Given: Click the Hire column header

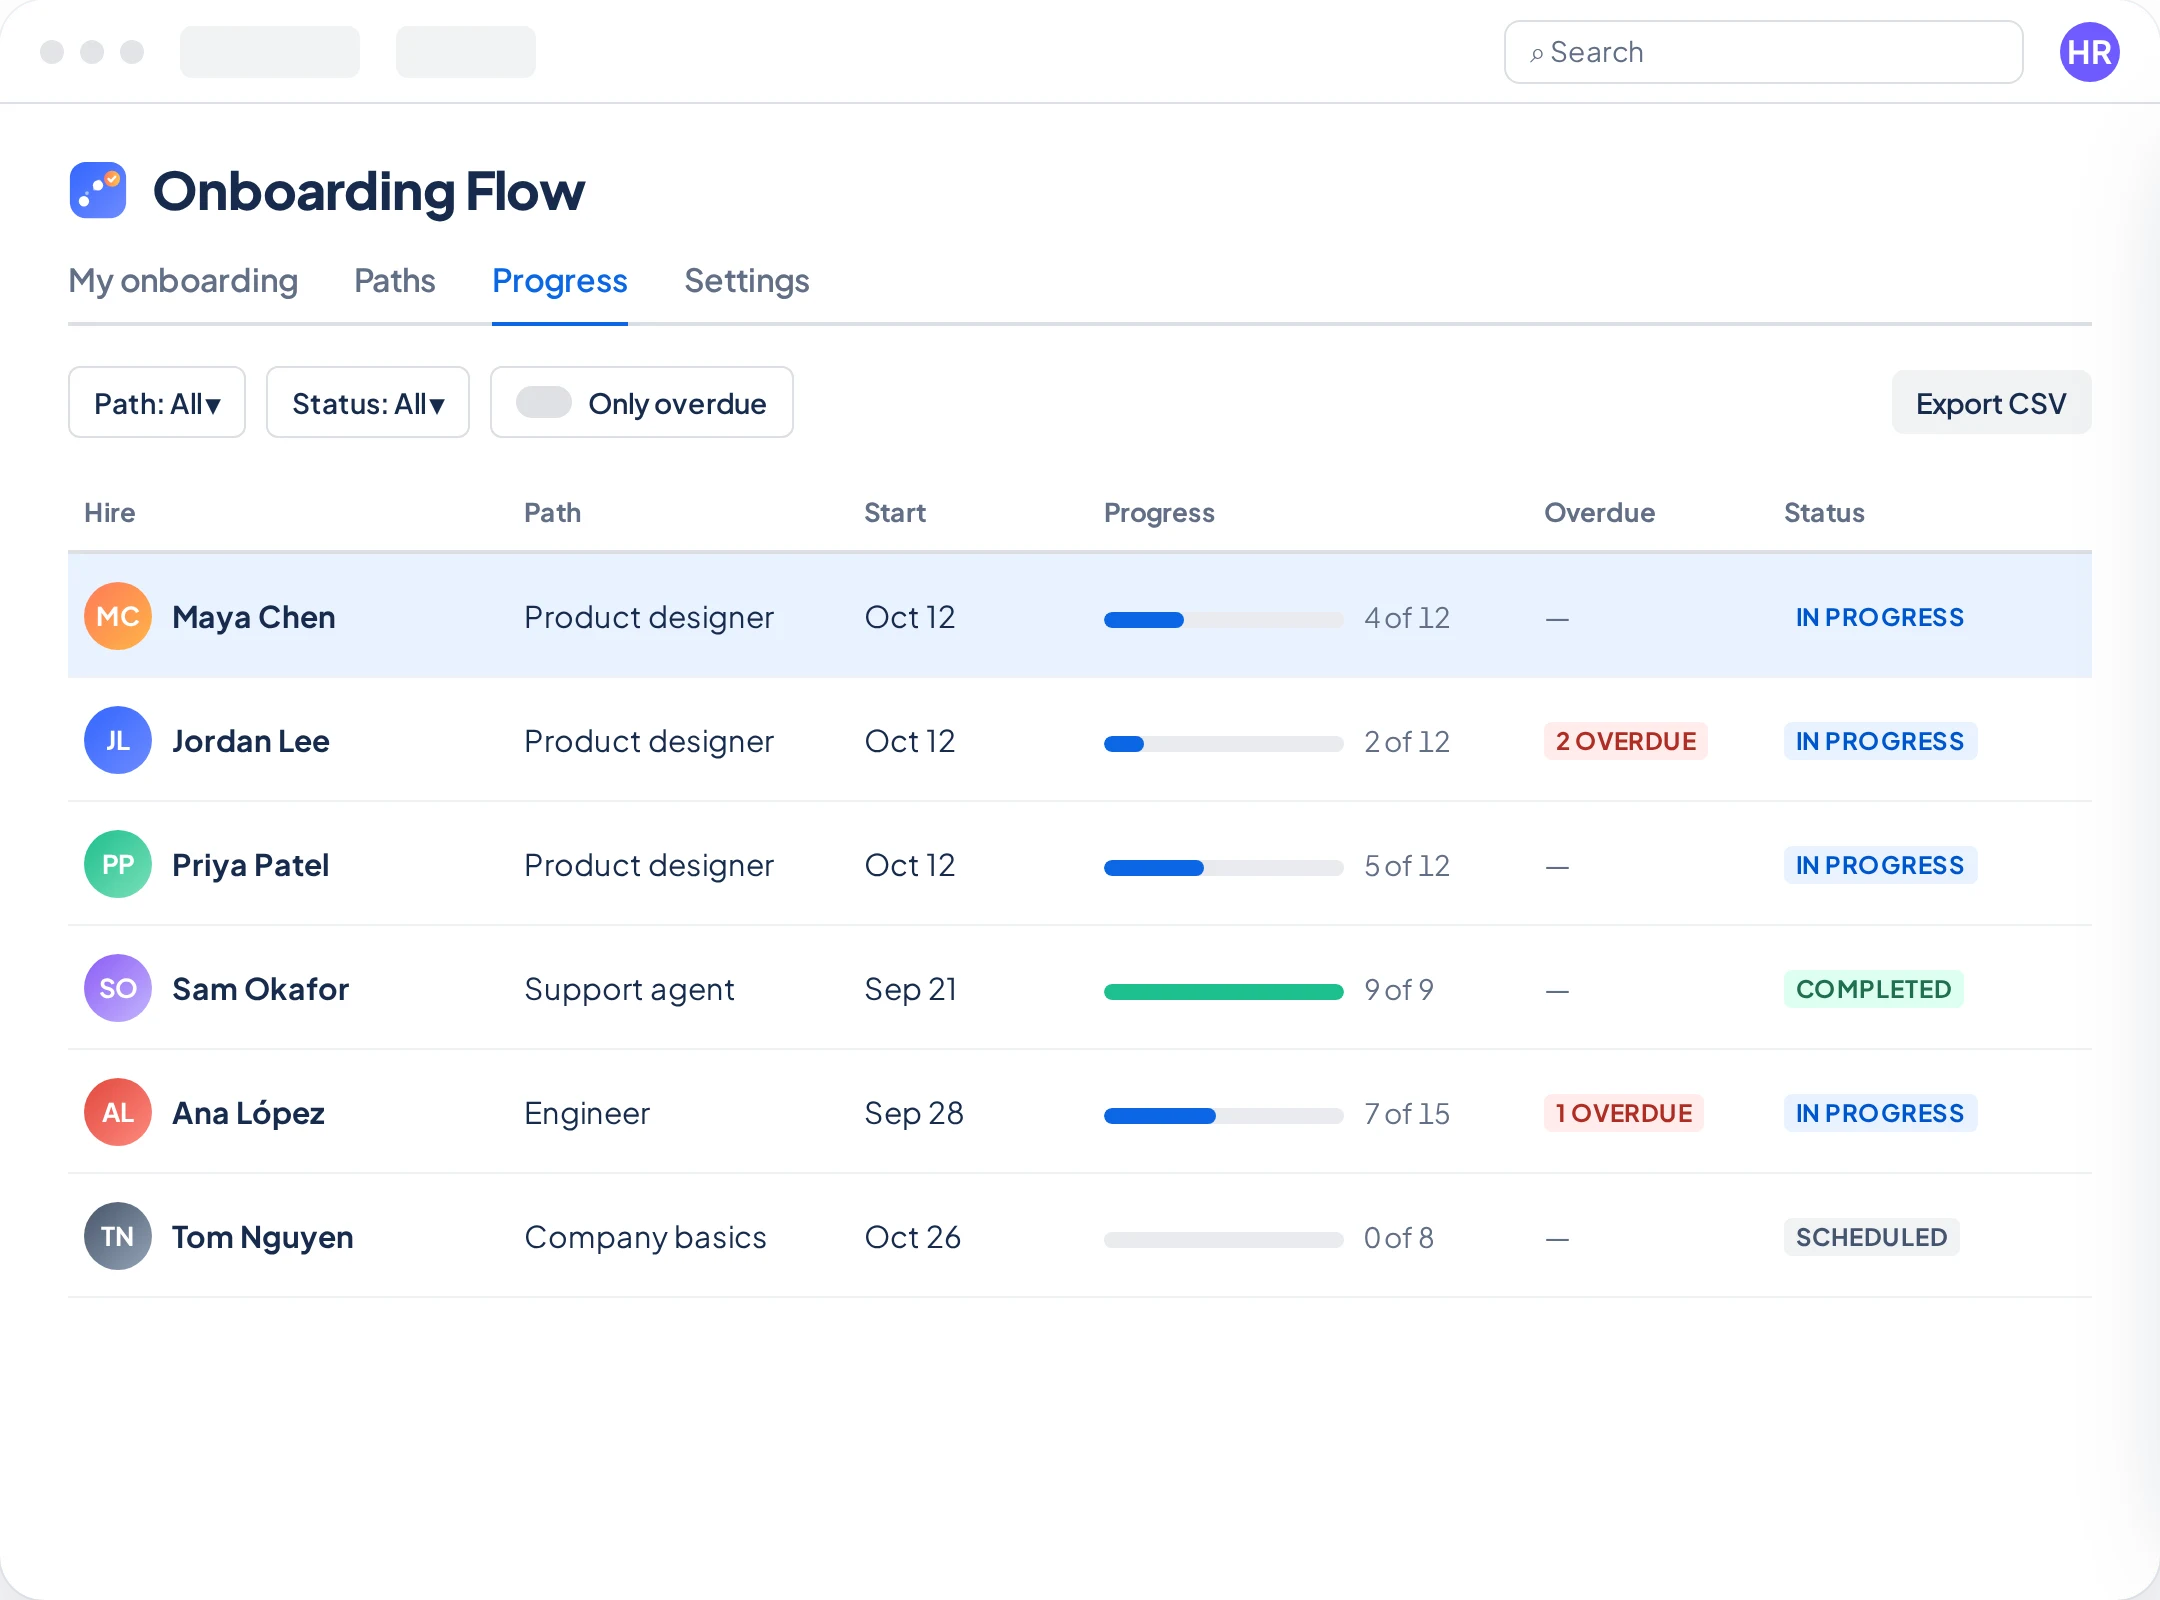Looking at the screenshot, I should pos(110,513).
